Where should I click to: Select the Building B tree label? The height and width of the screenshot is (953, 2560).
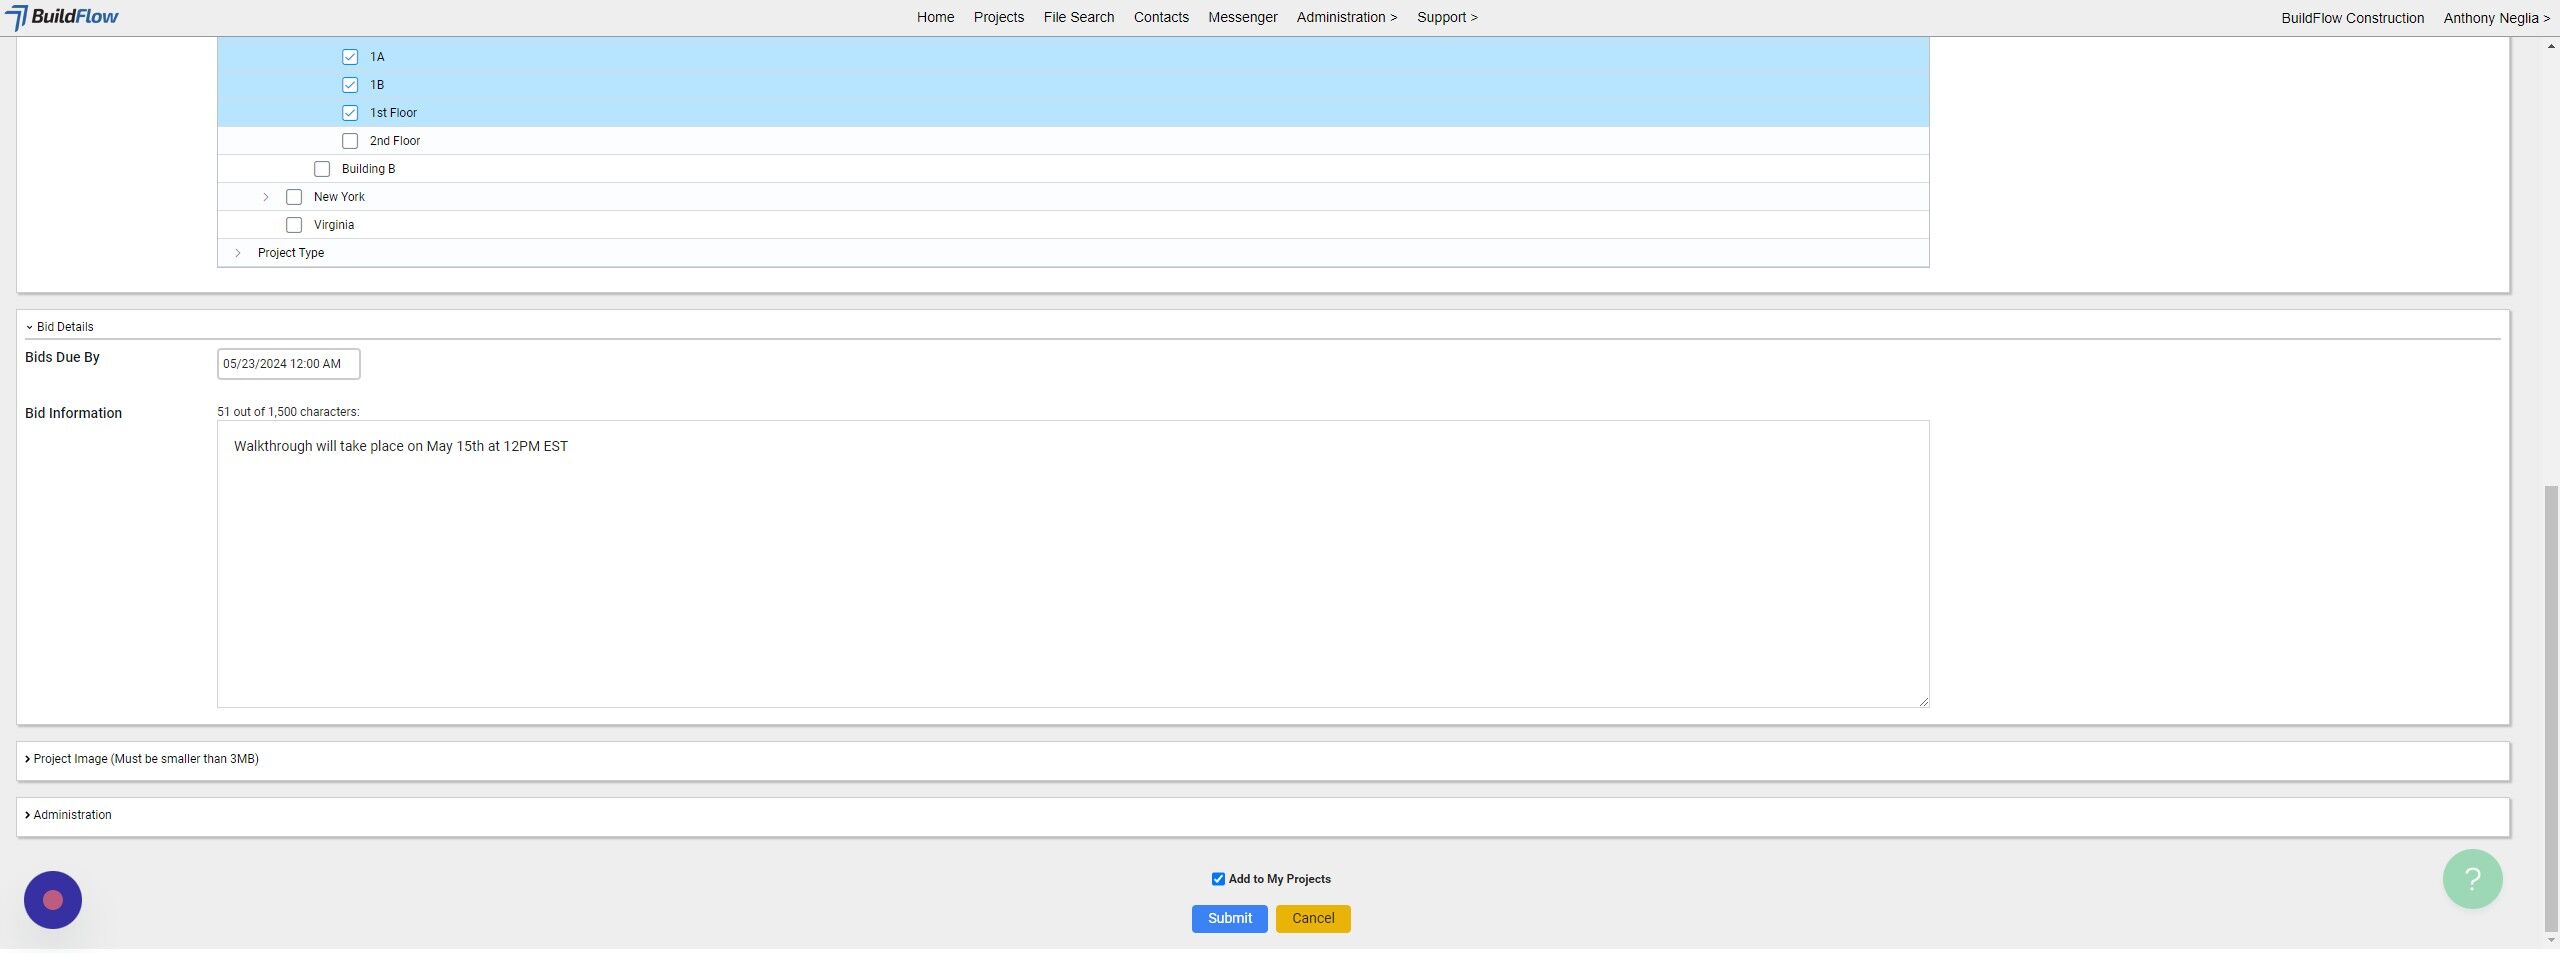pyautogui.click(x=368, y=169)
